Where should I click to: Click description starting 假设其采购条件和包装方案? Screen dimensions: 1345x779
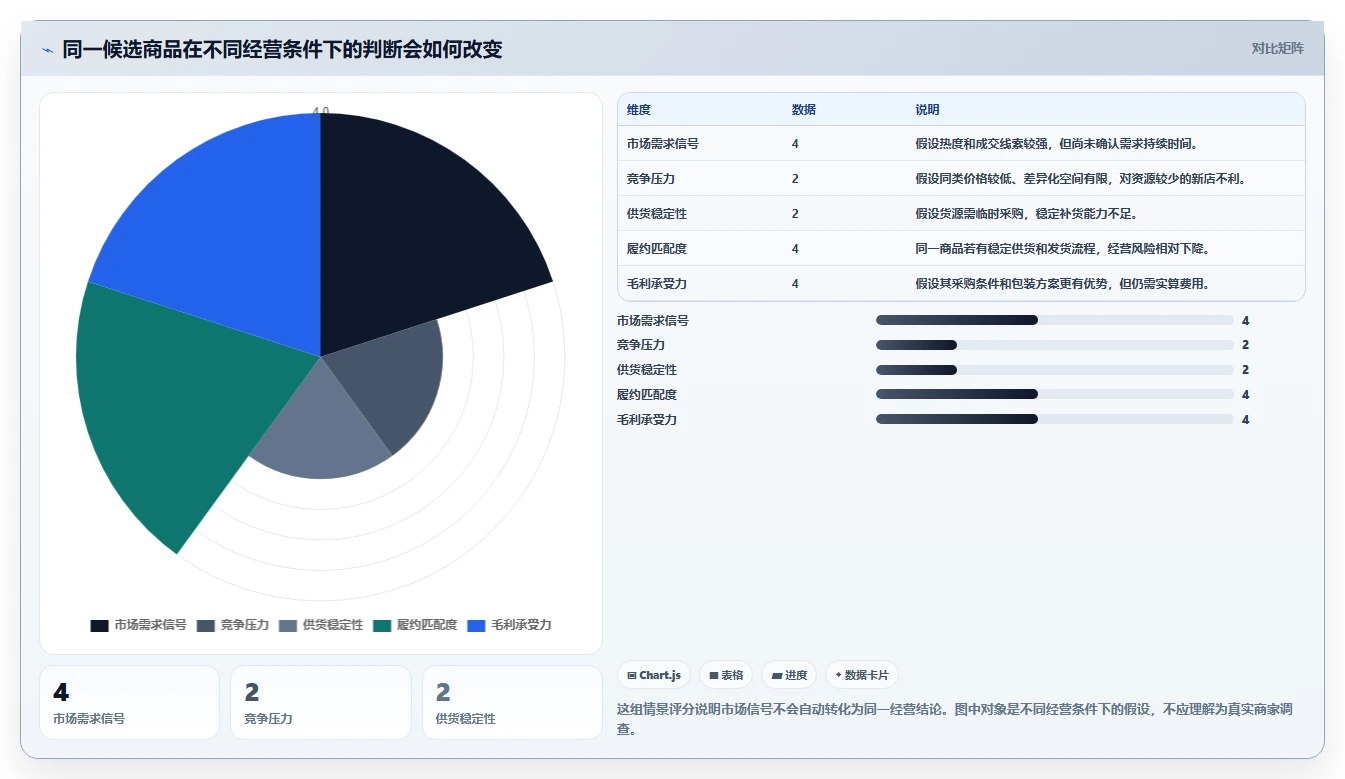1063,284
